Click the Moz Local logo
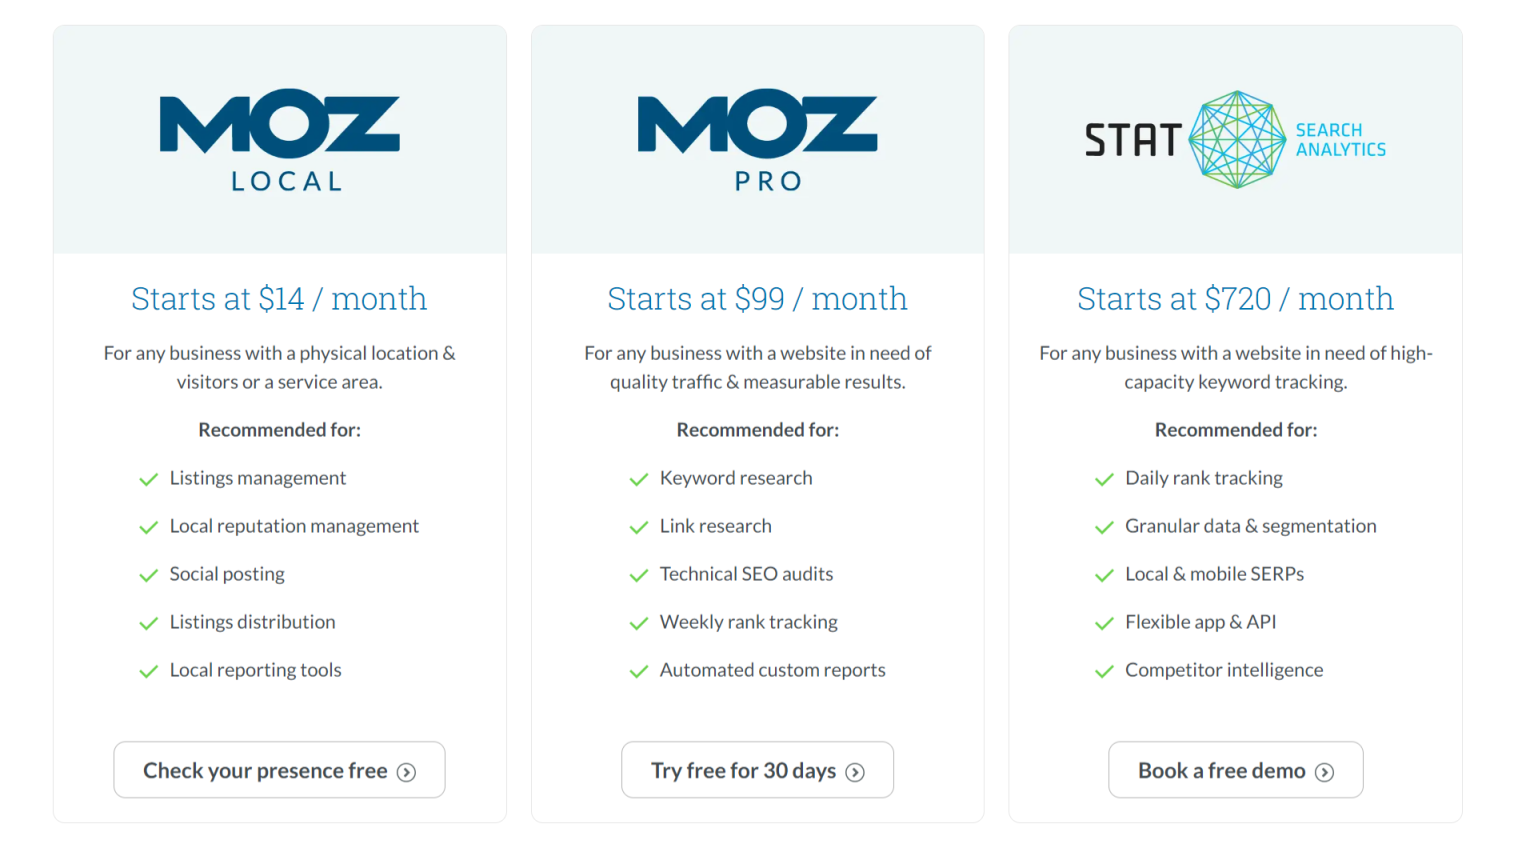 click(x=280, y=139)
